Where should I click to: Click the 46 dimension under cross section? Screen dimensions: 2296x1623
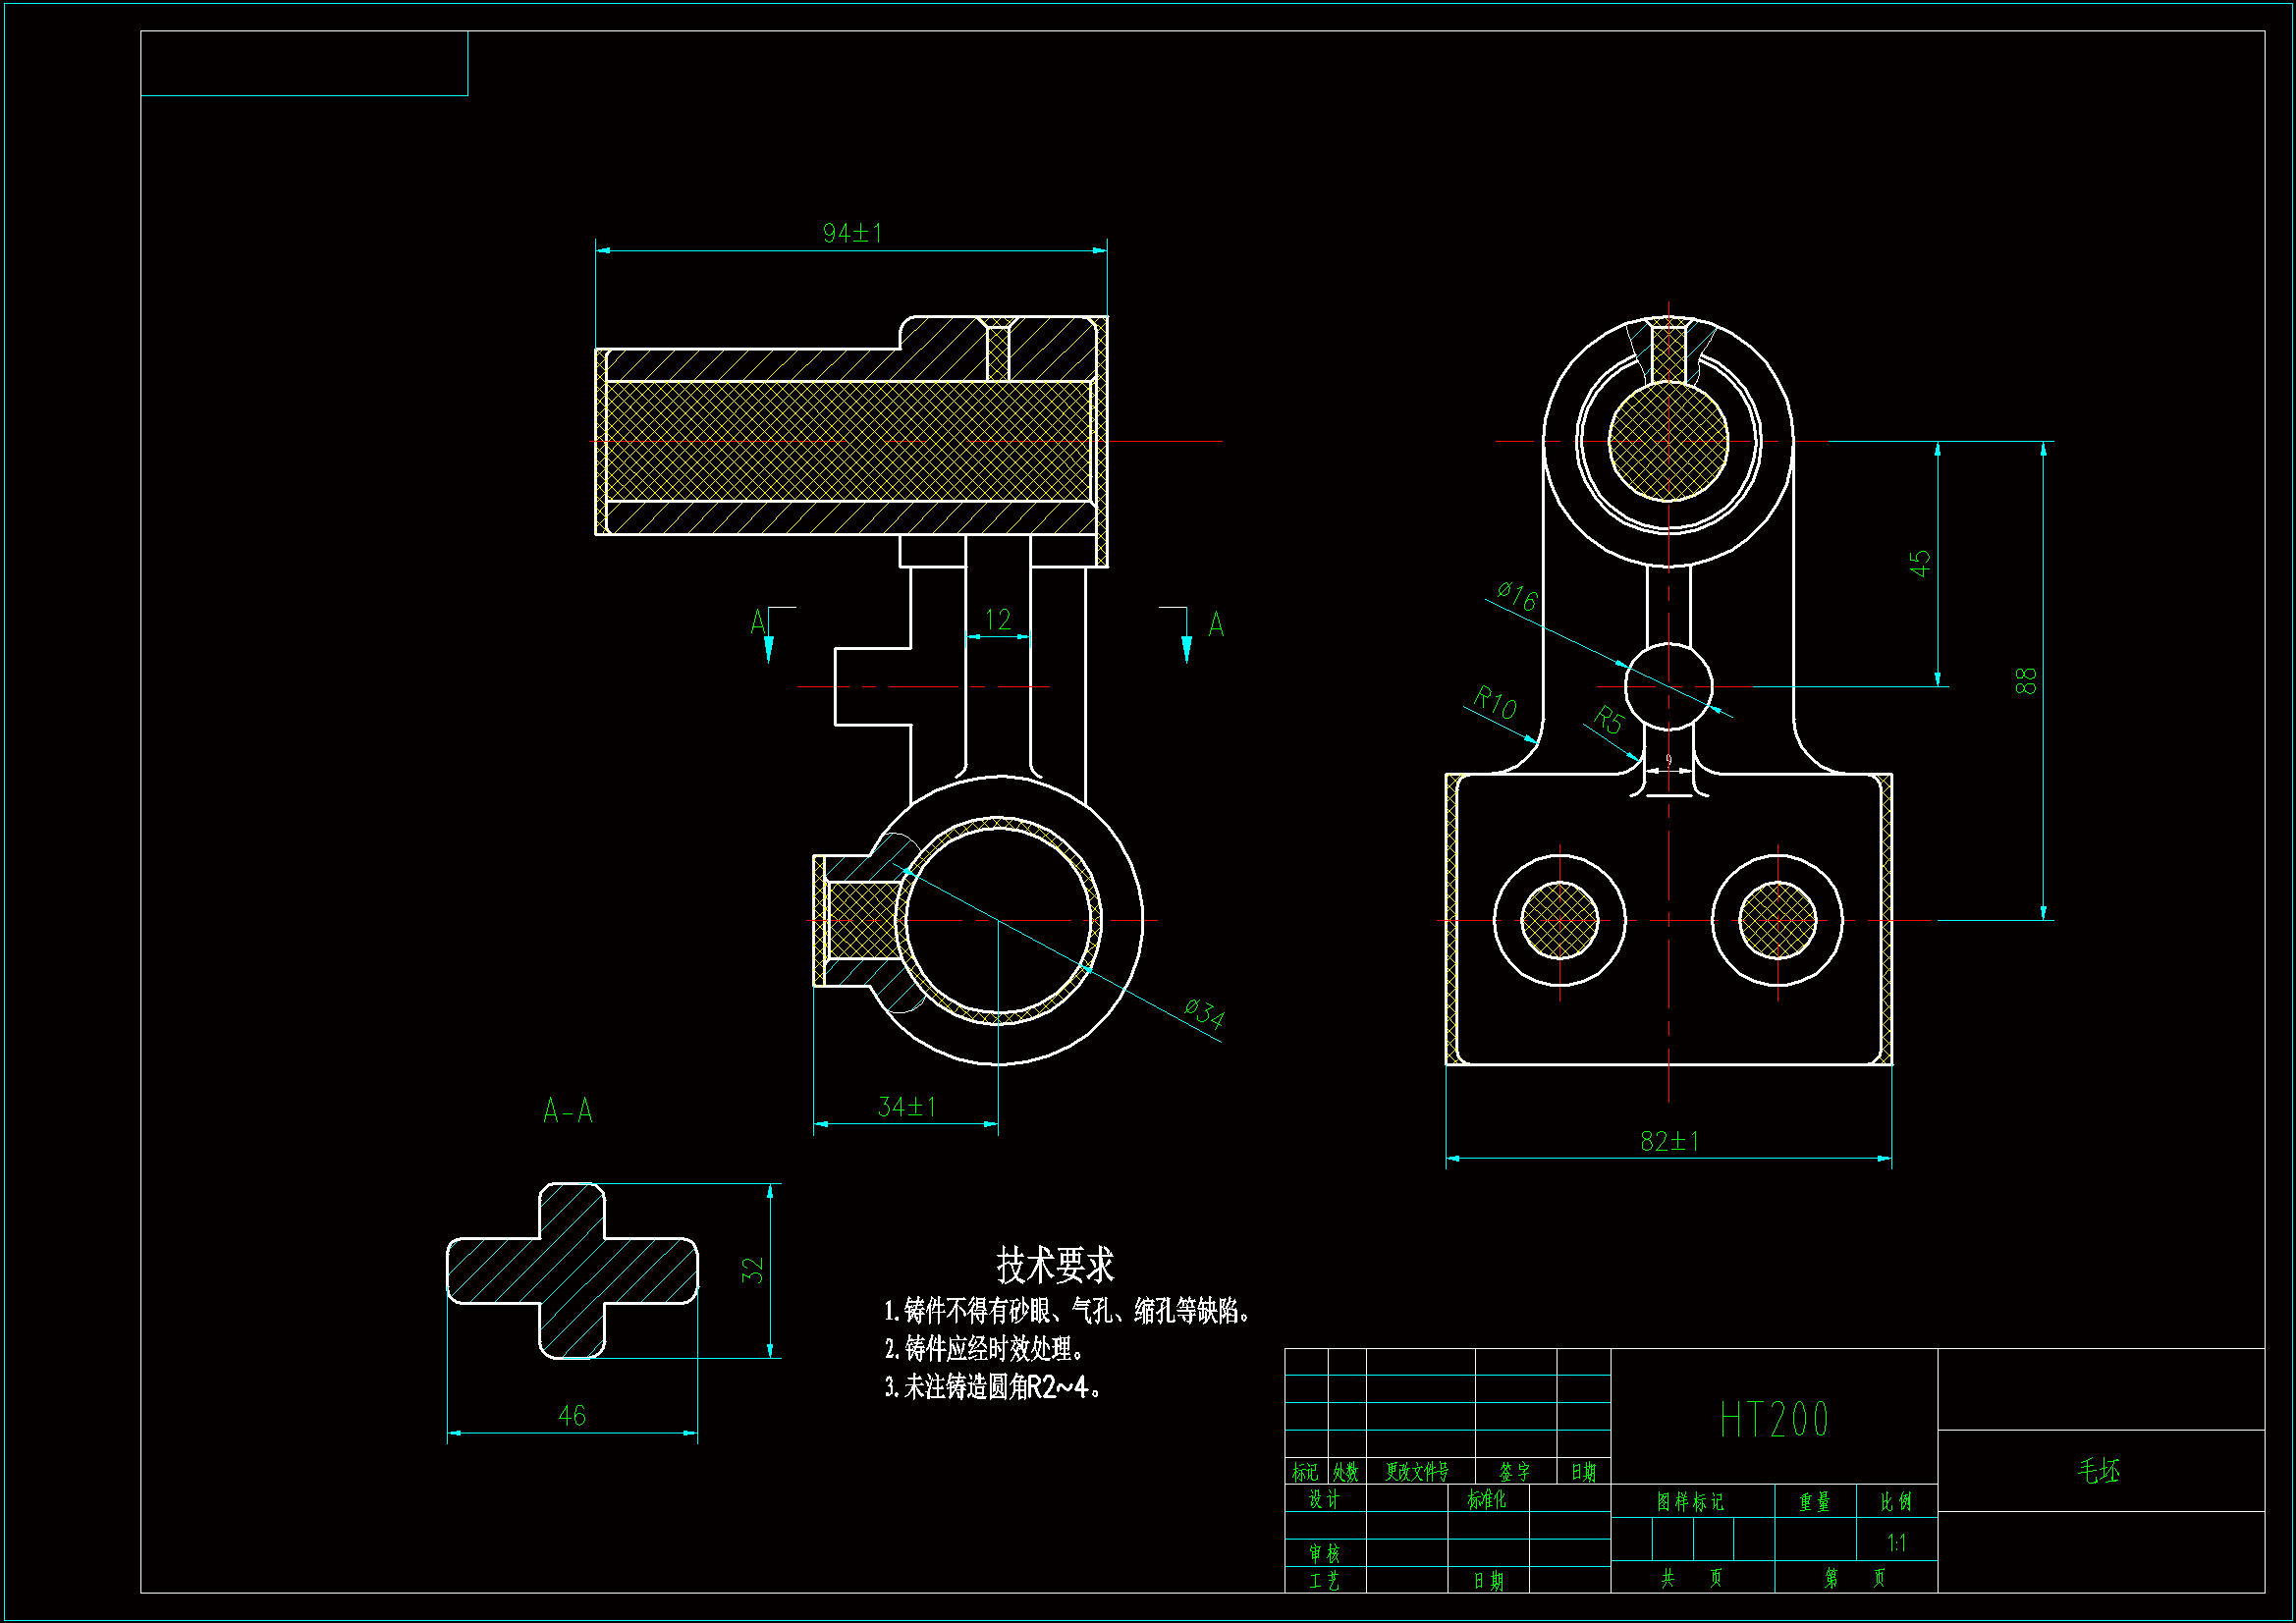click(572, 1415)
